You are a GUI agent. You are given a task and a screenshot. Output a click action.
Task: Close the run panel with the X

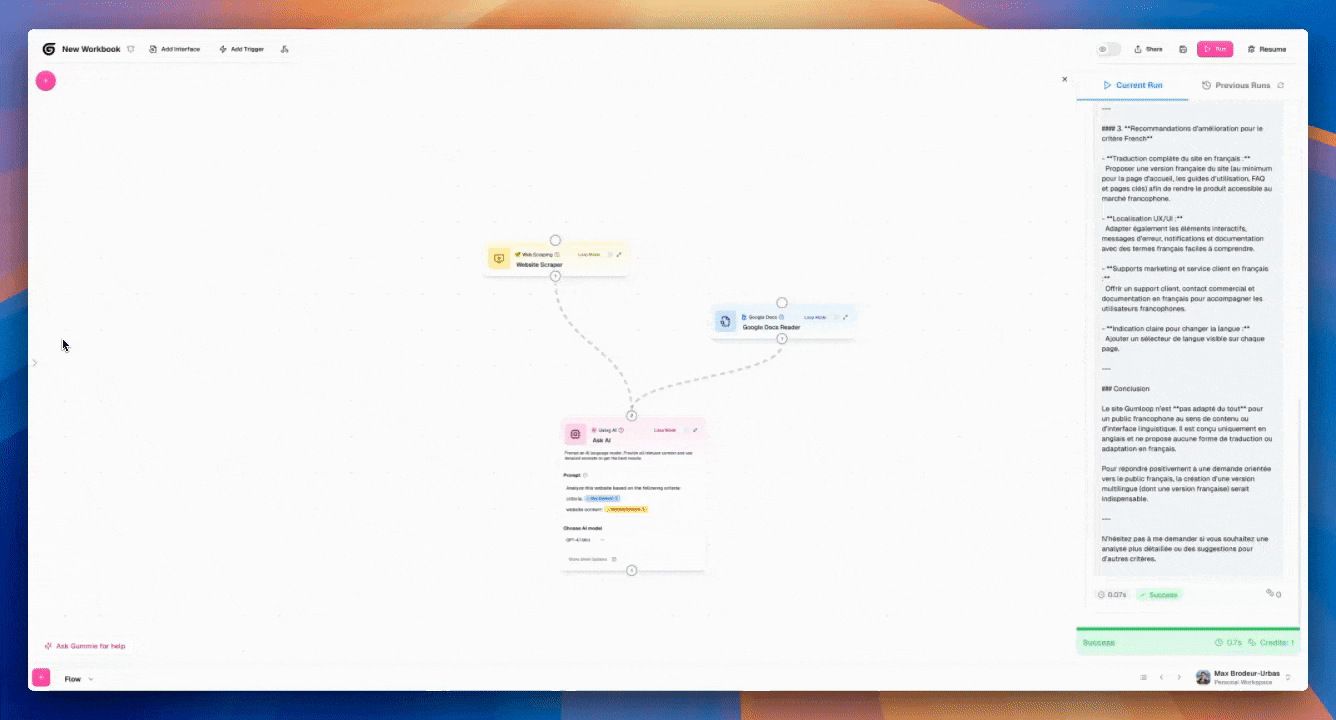[1064, 79]
